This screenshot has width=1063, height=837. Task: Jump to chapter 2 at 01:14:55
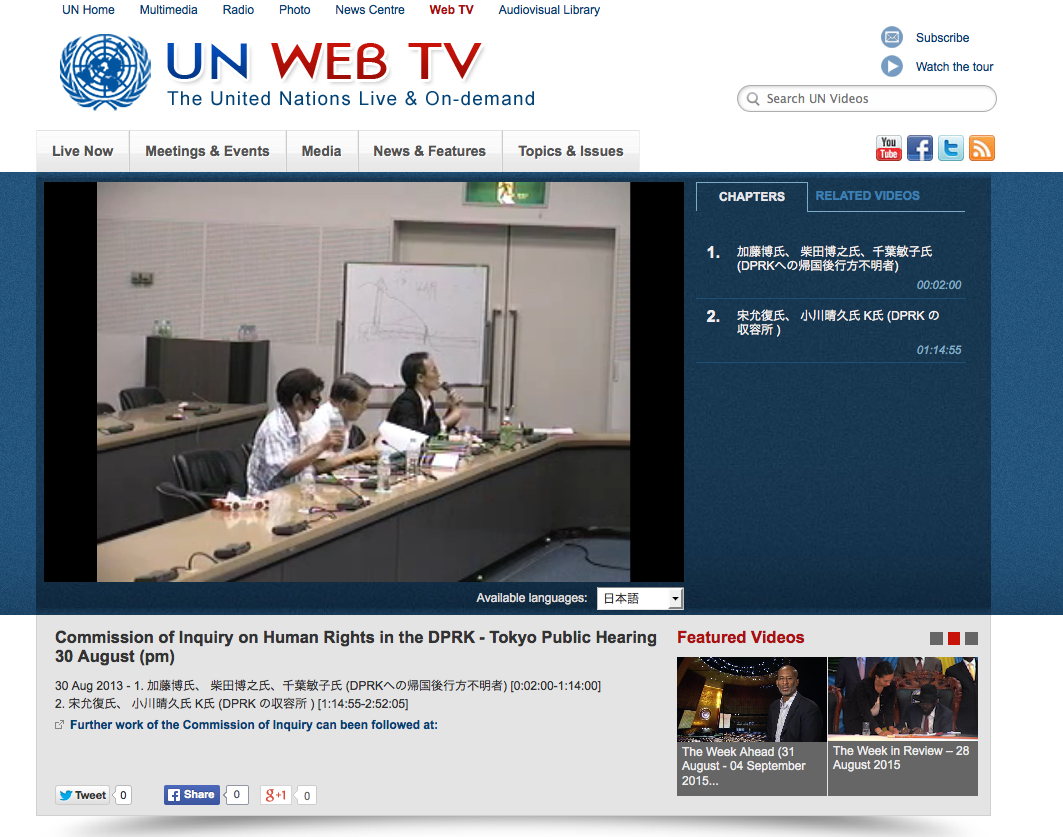pyautogui.click(x=831, y=331)
